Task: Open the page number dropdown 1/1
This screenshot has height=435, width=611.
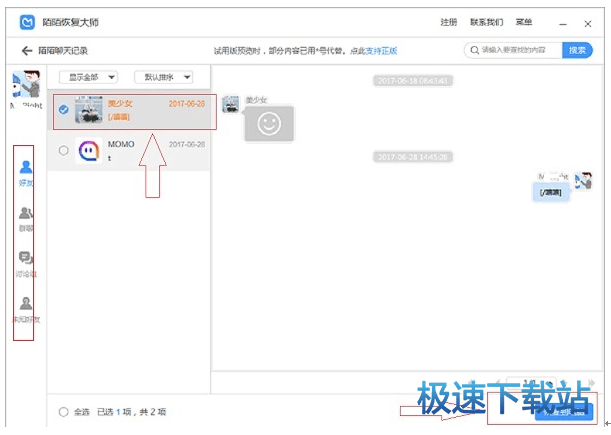Action: 531,383
